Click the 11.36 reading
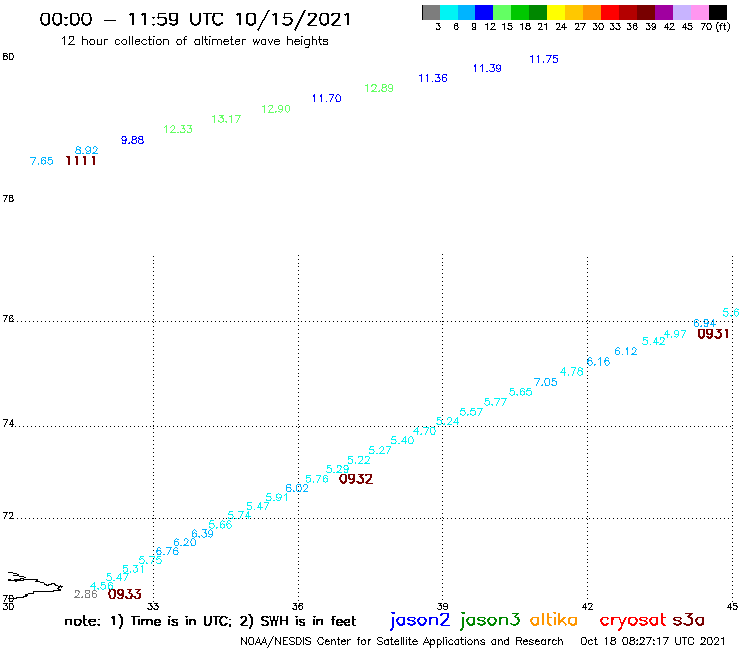The width and height of the screenshot is (740, 650). 433,78
